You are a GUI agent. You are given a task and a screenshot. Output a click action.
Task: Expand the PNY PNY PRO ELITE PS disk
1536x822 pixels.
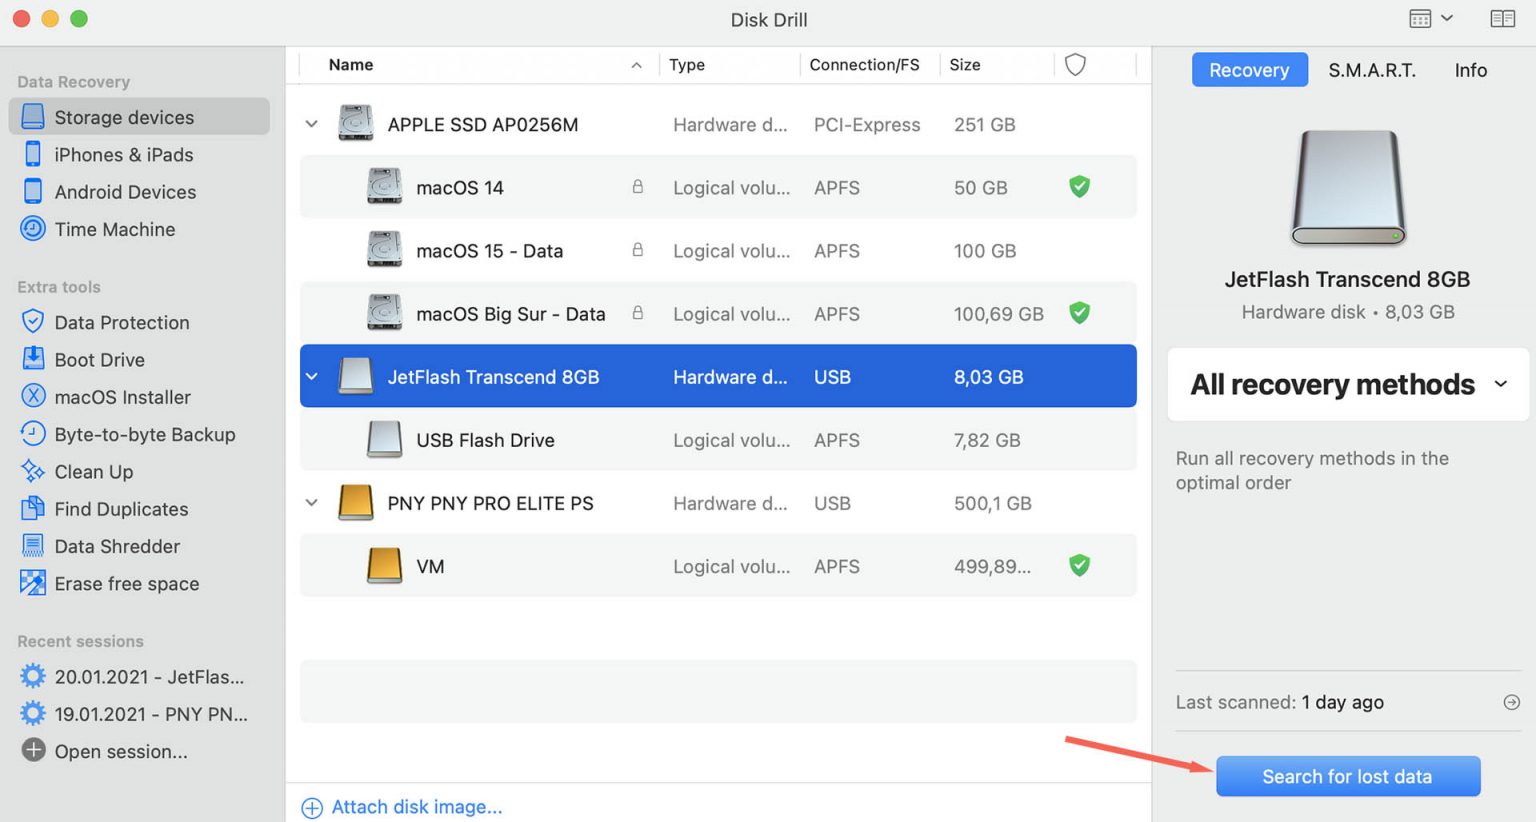(x=311, y=503)
